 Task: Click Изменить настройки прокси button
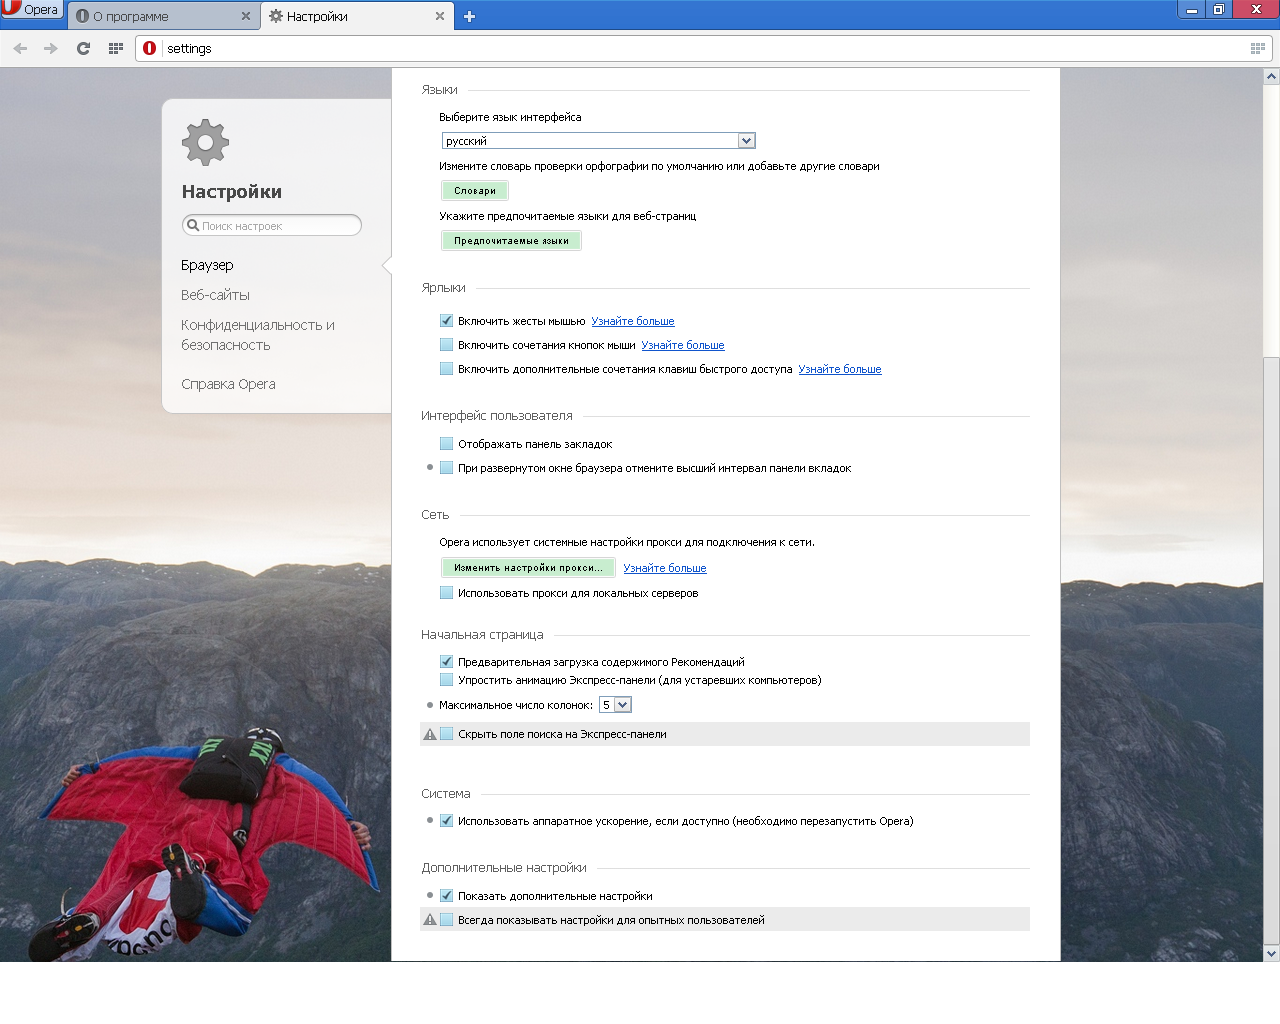pyautogui.click(x=528, y=568)
